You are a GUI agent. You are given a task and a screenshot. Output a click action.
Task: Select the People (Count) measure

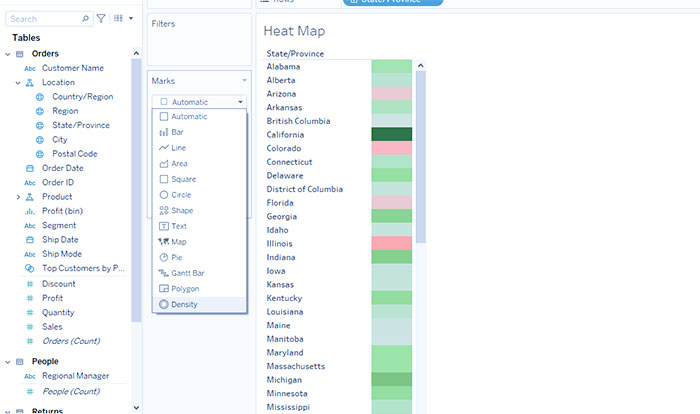tap(71, 391)
